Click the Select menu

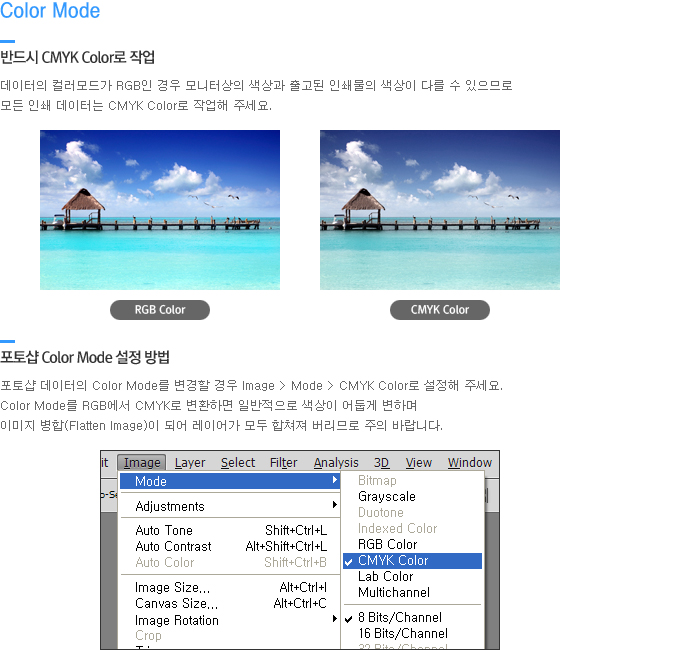click(x=238, y=462)
